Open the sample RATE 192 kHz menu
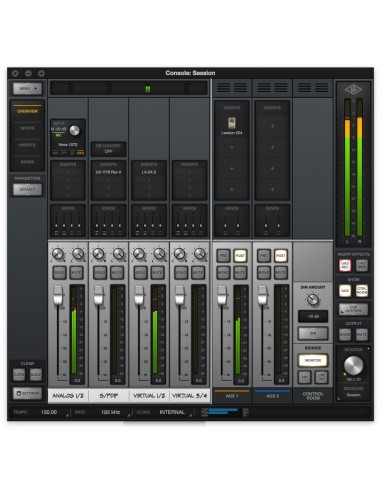 (x=110, y=412)
